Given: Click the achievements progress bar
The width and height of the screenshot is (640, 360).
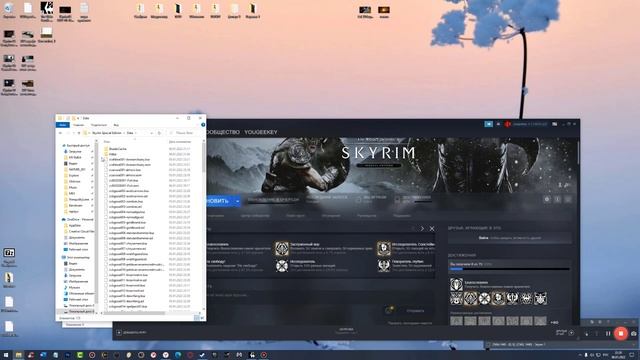Looking at the screenshot, I should coord(509,269).
